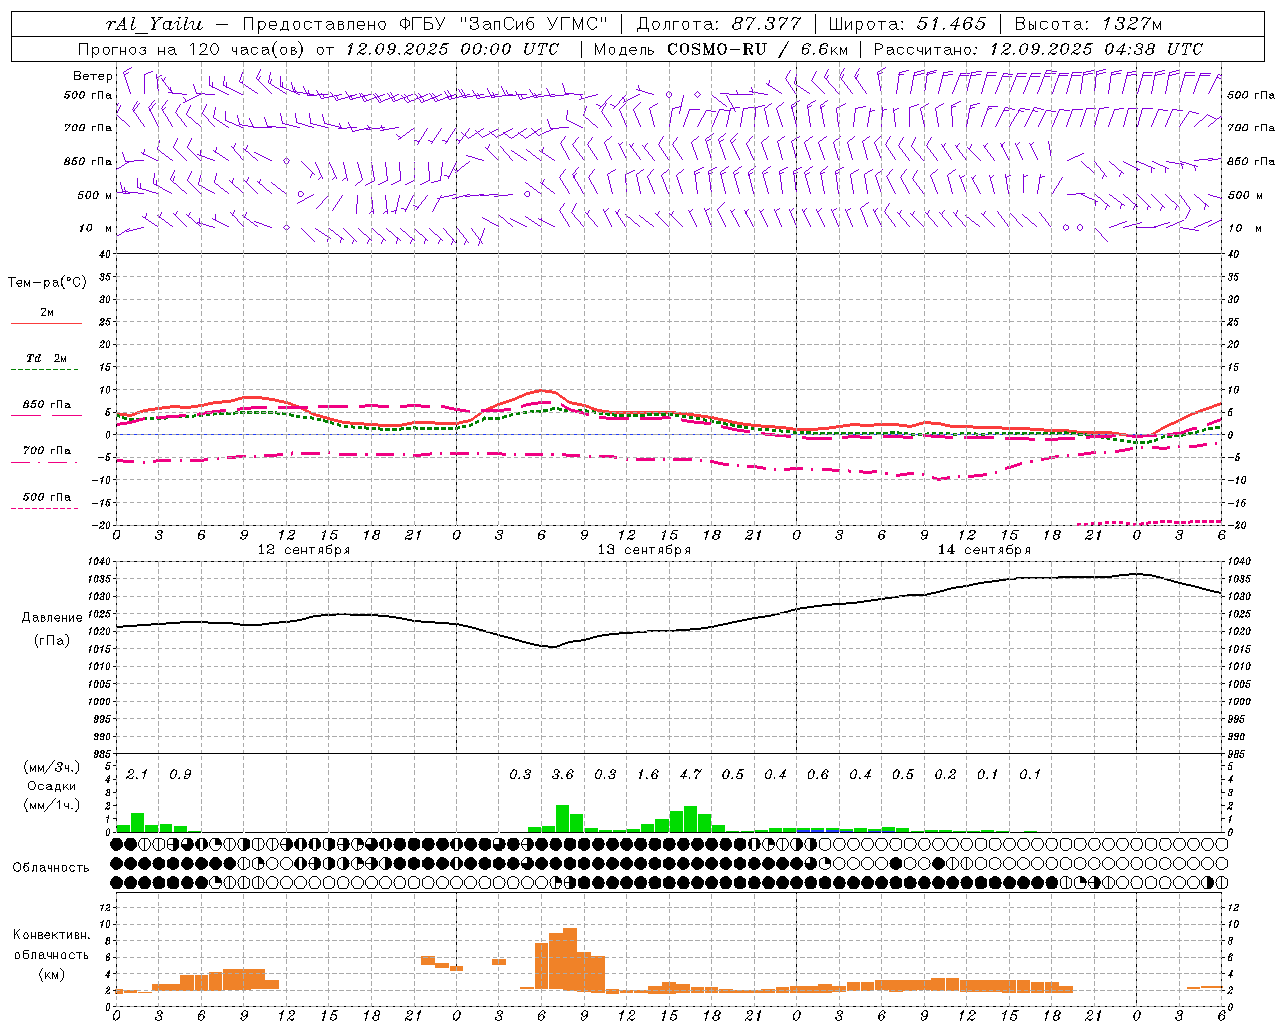Image resolution: width=1280 pixels, height=1024 pixels.
Task: Click the 14 сентября date label
Action: tap(984, 550)
